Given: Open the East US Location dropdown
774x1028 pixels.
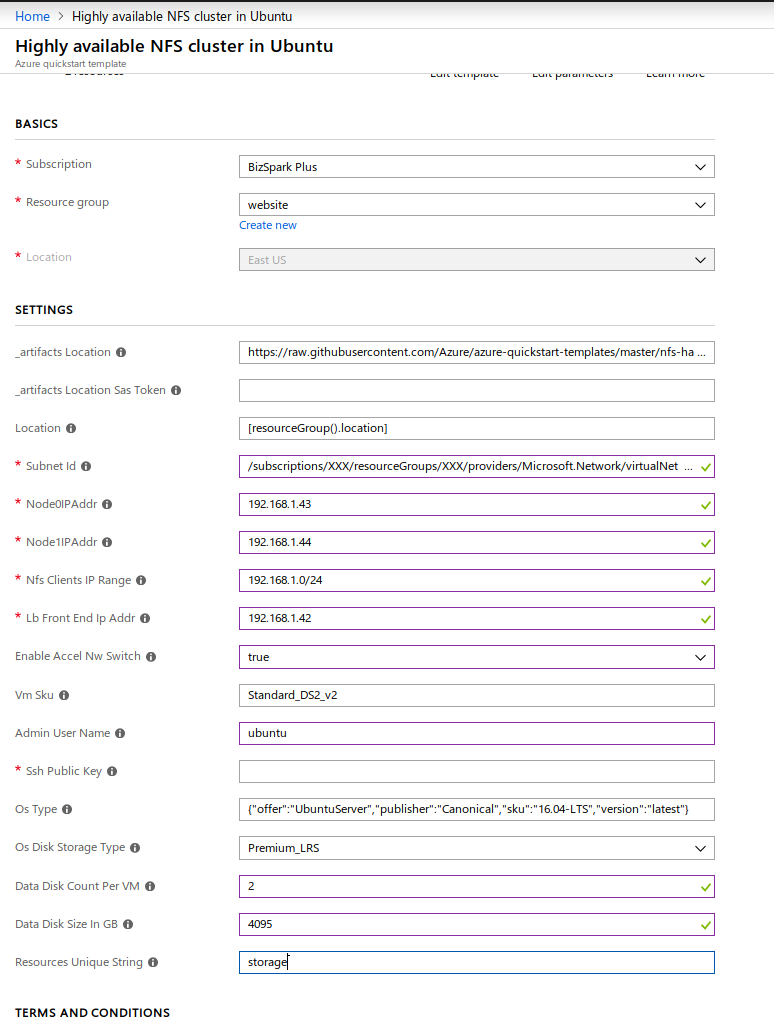Looking at the screenshot, I should 476,260.
